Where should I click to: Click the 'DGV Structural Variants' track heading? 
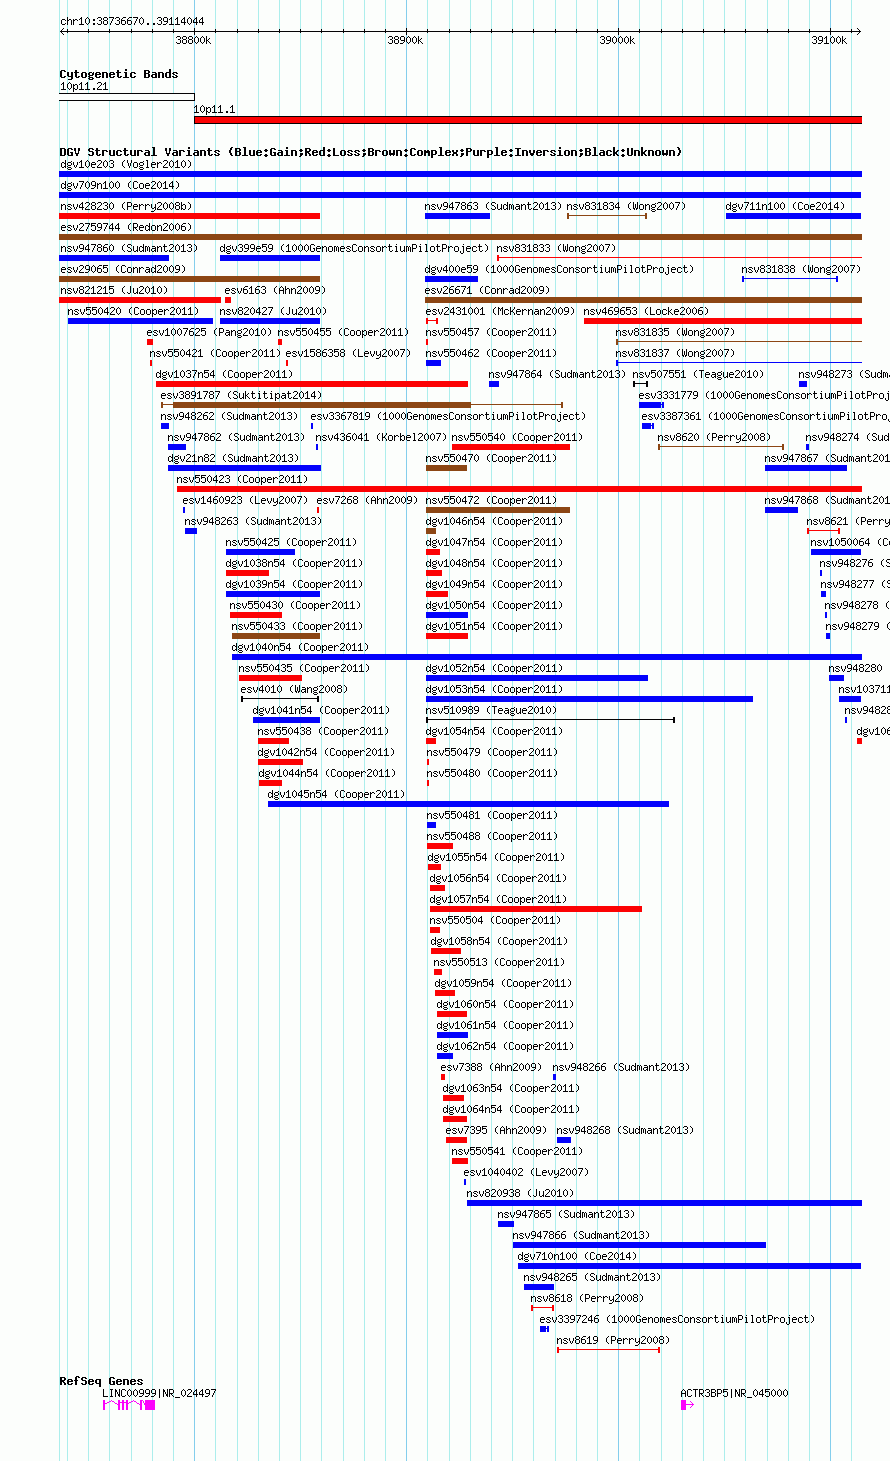click(x=370, y=152)
